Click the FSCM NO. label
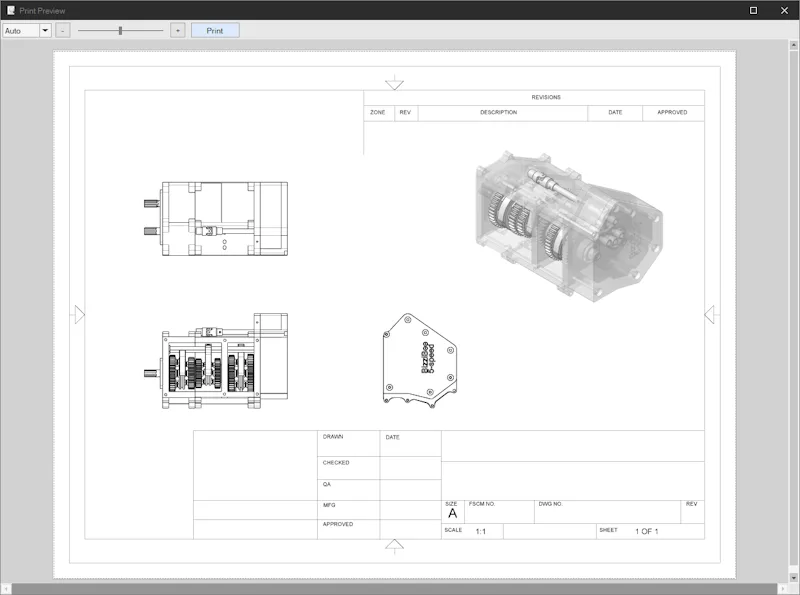800x595 pixels. click(482, 504)
